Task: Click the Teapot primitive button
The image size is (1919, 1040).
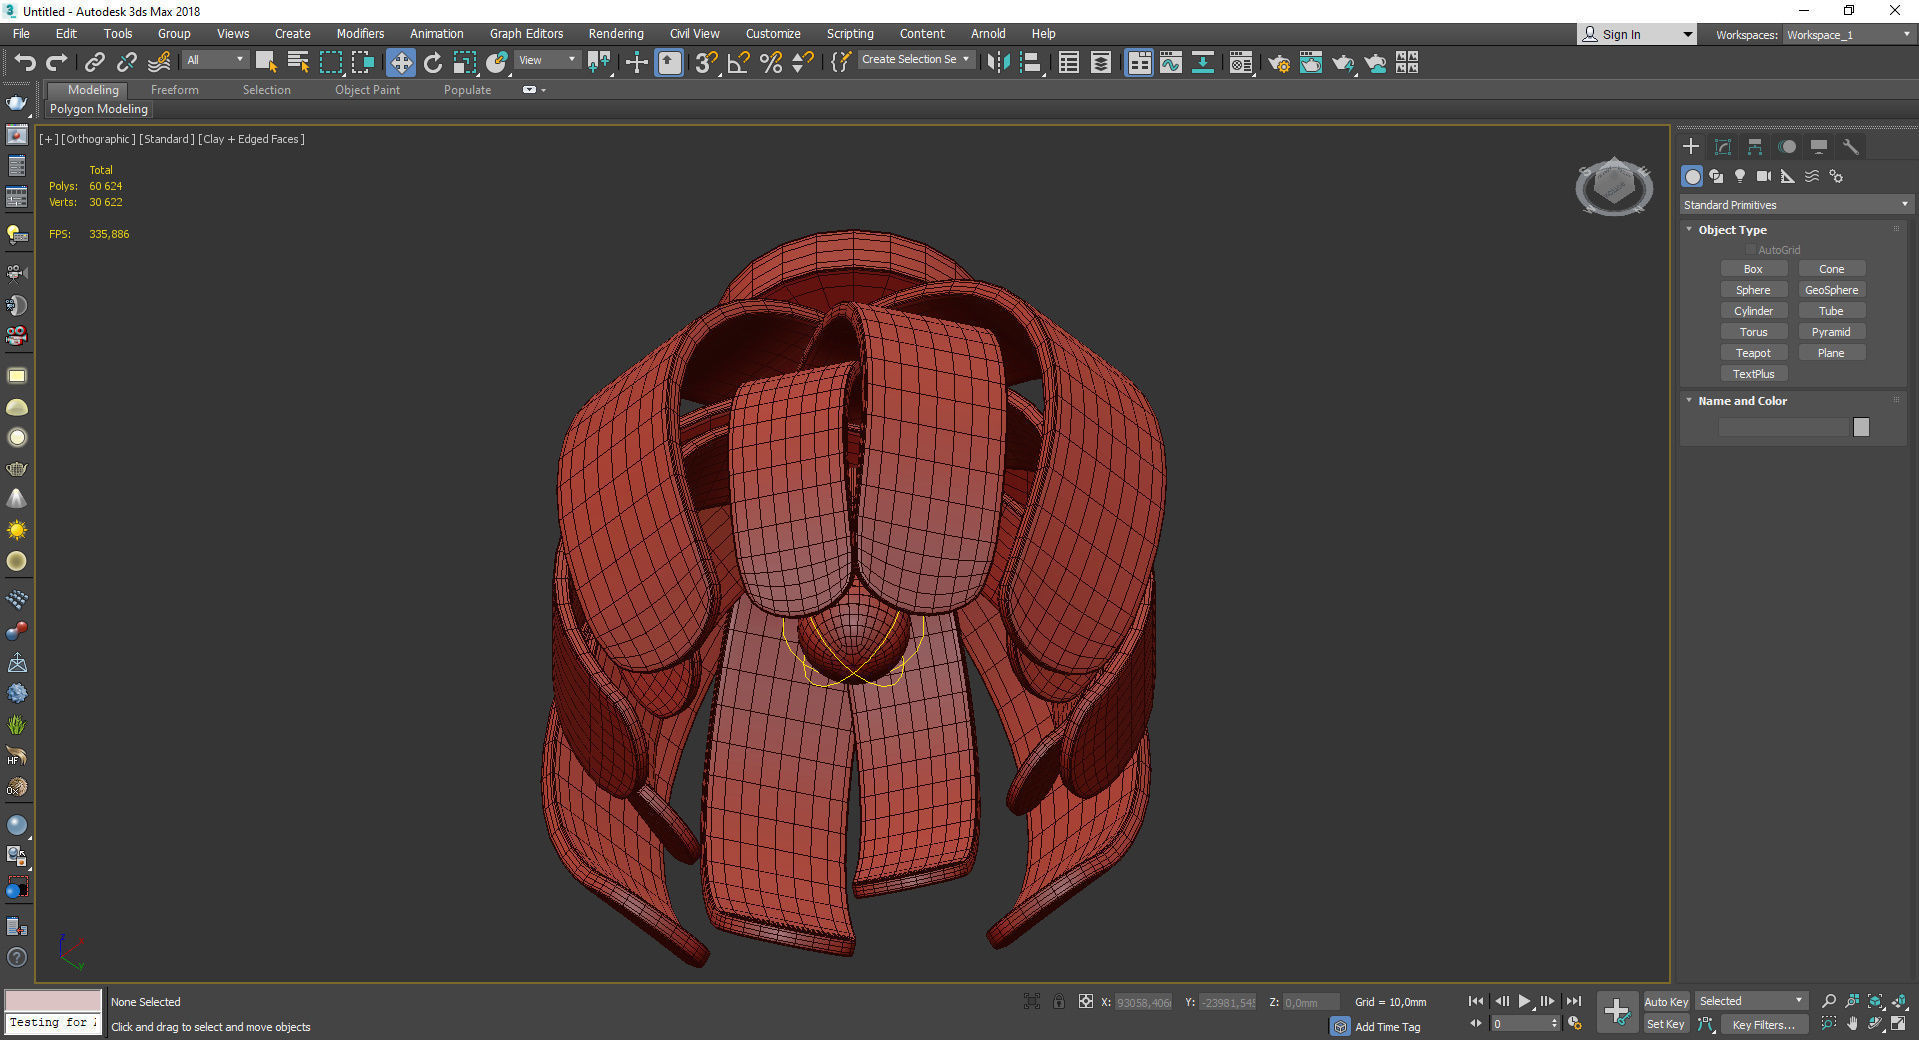Action: point(1752,353)
